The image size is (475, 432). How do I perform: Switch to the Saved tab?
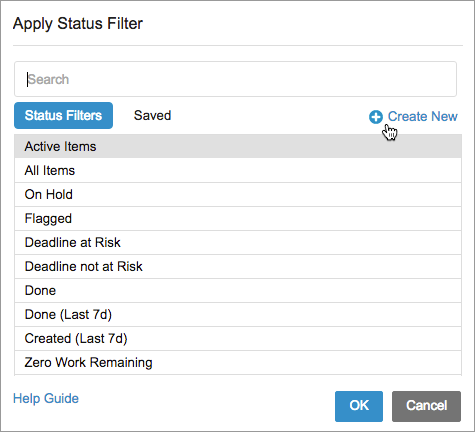click(152, 115)
